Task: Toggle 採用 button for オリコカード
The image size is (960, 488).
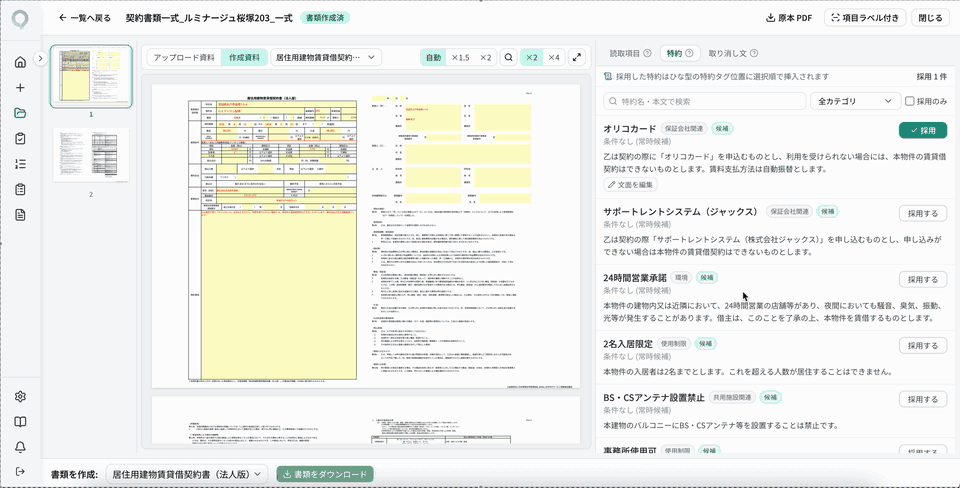Action: pos(923,130)
